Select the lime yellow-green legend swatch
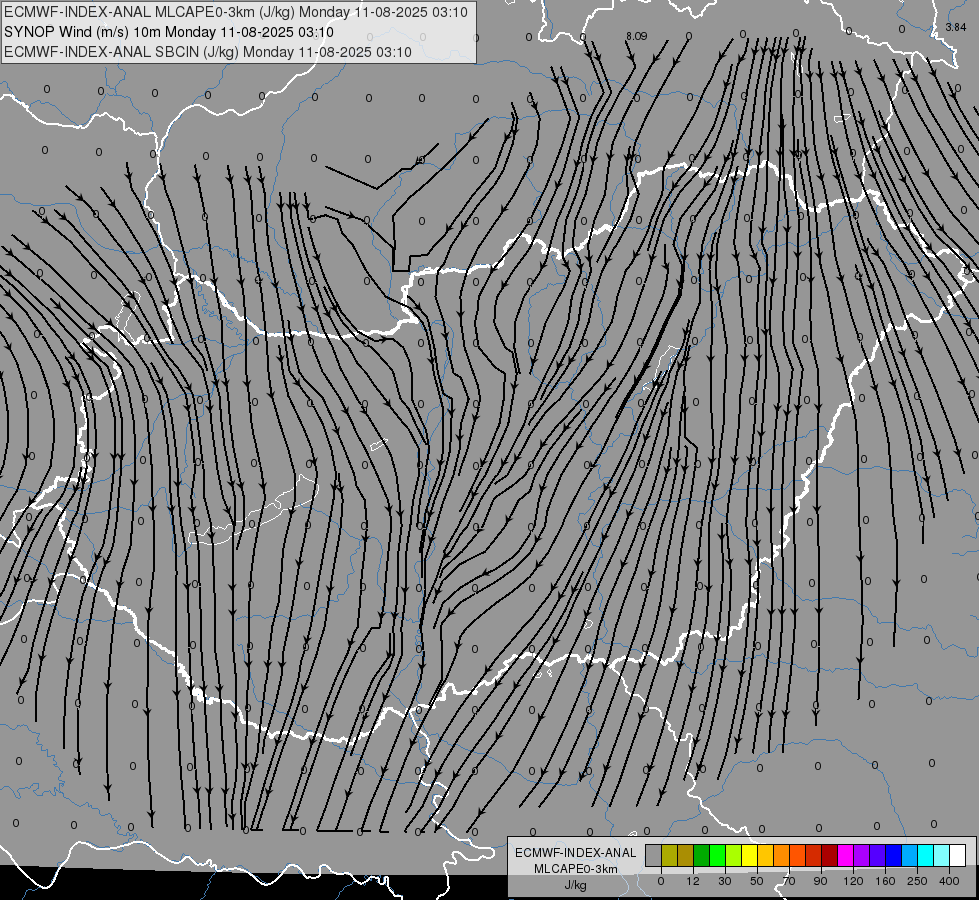The width and height of the screenshot is (979, 900). (x=734, y=855)
